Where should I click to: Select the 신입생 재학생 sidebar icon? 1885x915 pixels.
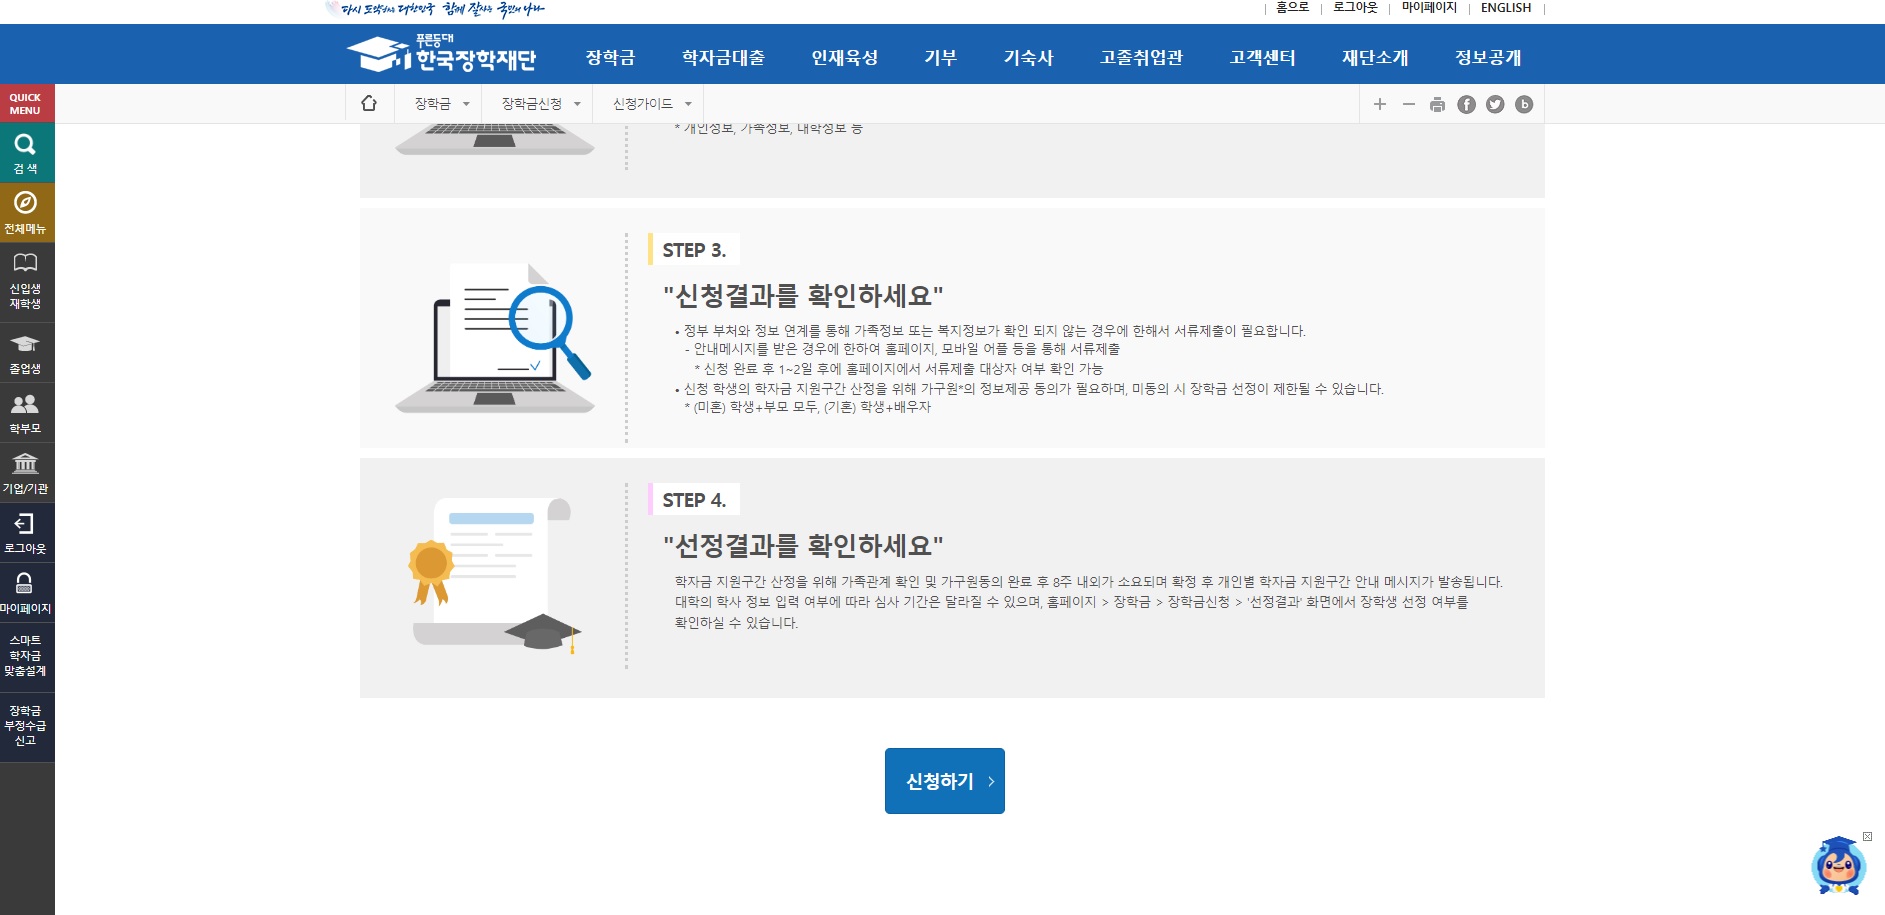click(x=25, y=277)
